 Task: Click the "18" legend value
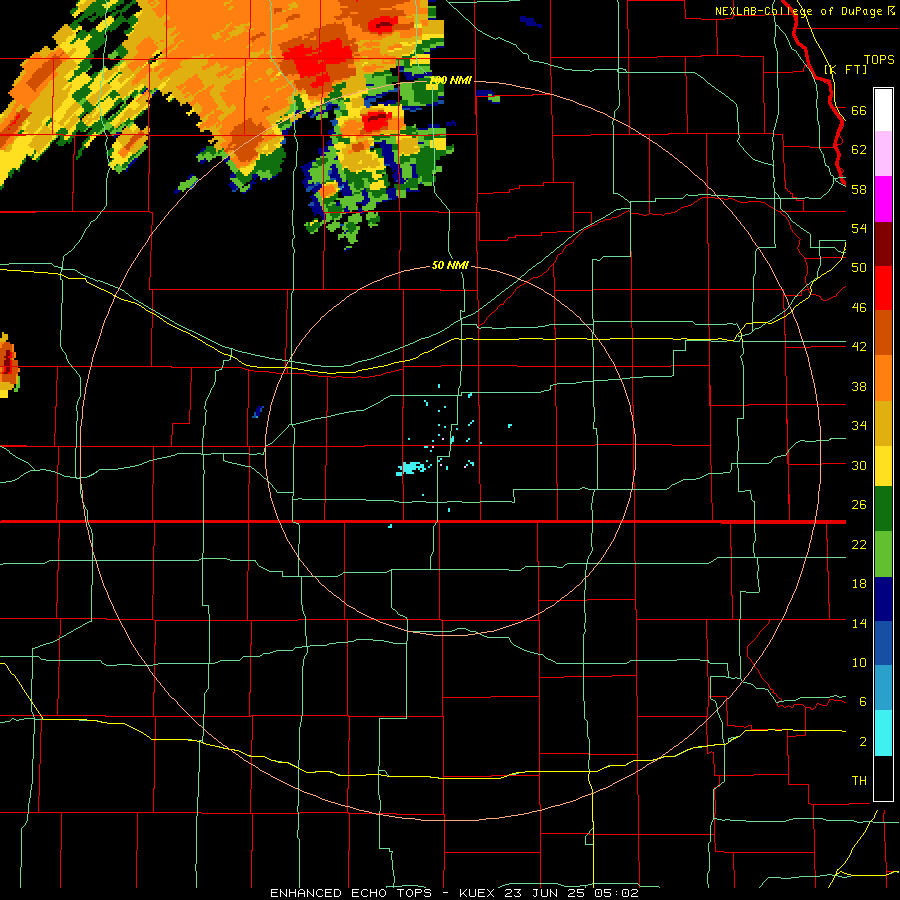coord(859,584)
